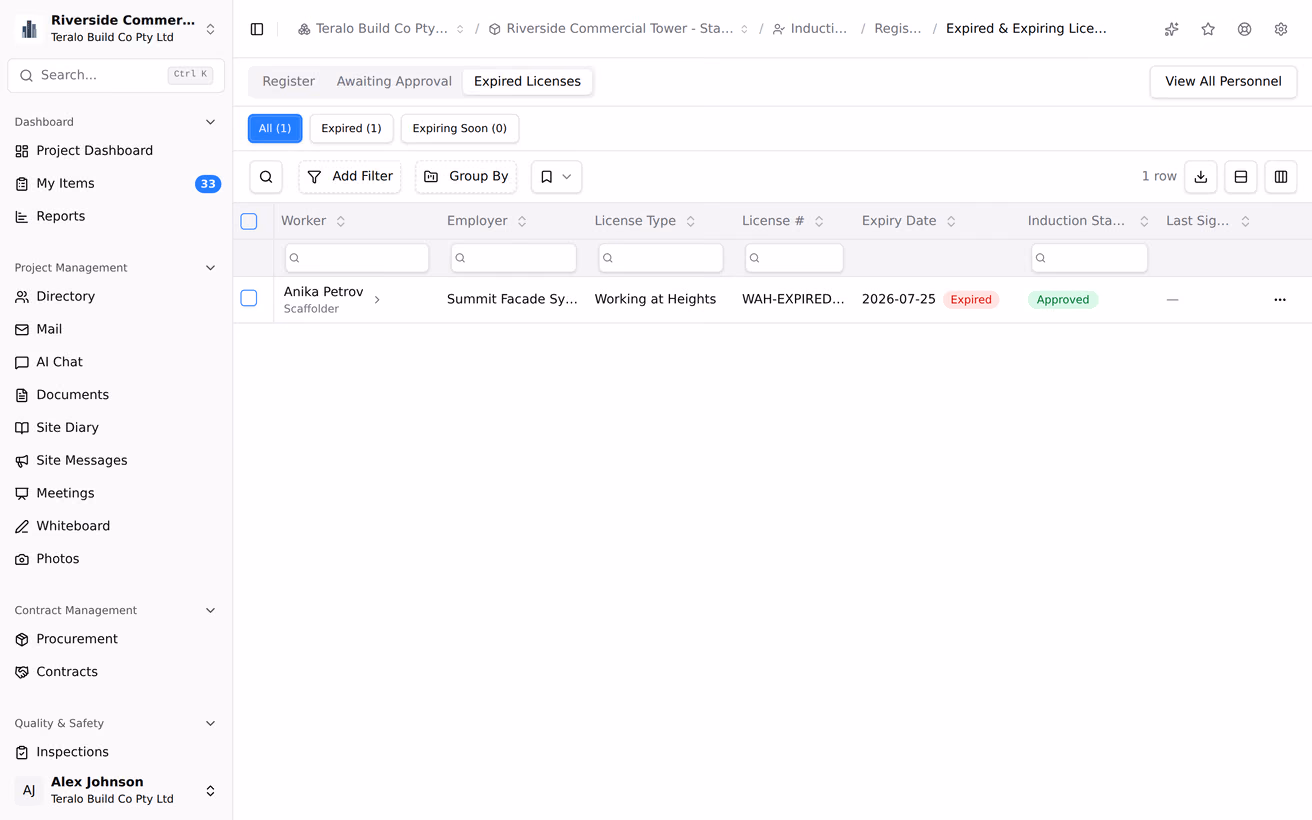This screenshot has width=1312, height=820.
Task: Open the AI sparkle assistant icon
Action: (1171, 29)
